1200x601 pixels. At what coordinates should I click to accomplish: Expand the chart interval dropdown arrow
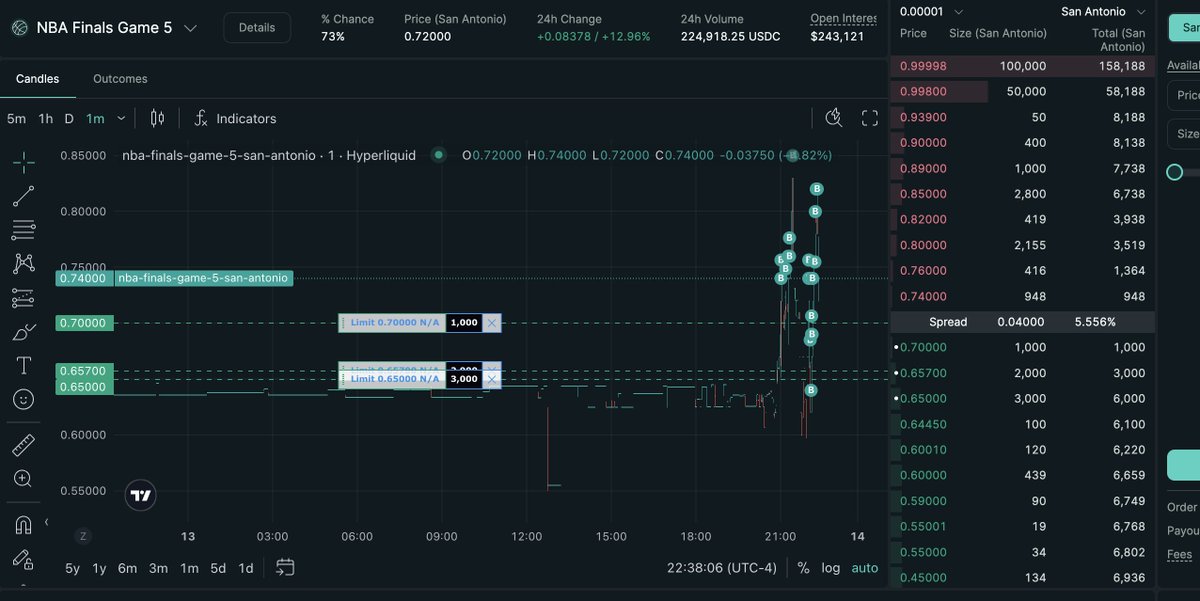coord(121,118)
